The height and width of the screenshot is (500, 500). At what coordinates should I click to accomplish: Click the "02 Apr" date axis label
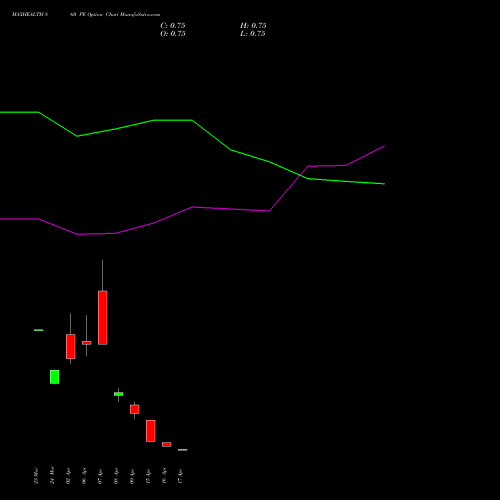point(68,476)
